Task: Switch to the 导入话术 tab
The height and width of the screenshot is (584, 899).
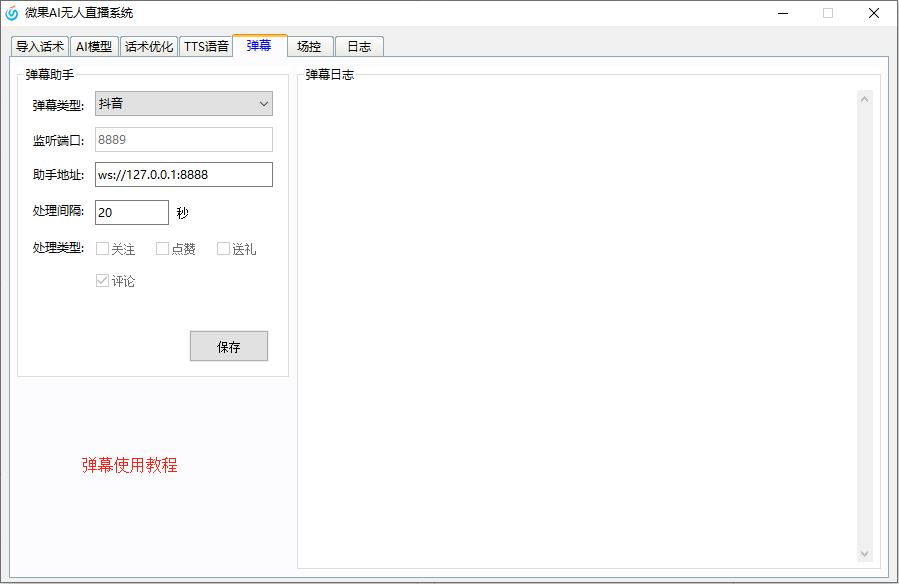Action: [x=40, y=46]
